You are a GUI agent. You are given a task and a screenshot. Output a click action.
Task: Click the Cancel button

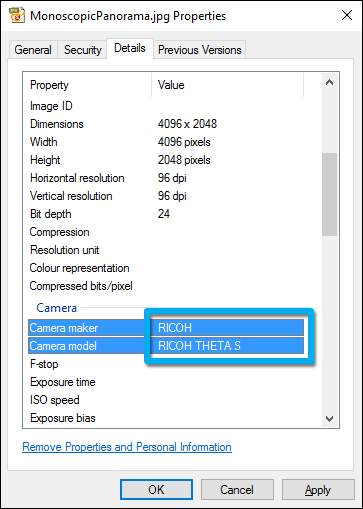(237, 490)
